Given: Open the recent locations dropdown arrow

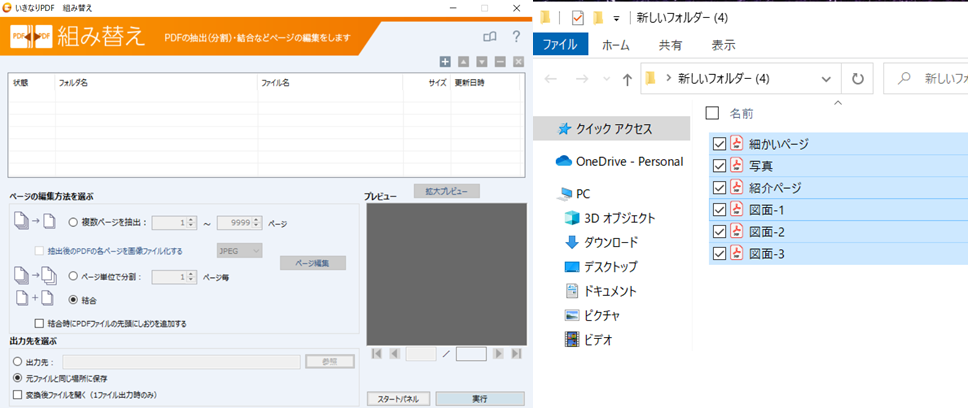Looking at the screenshot, I should (606, 78).
